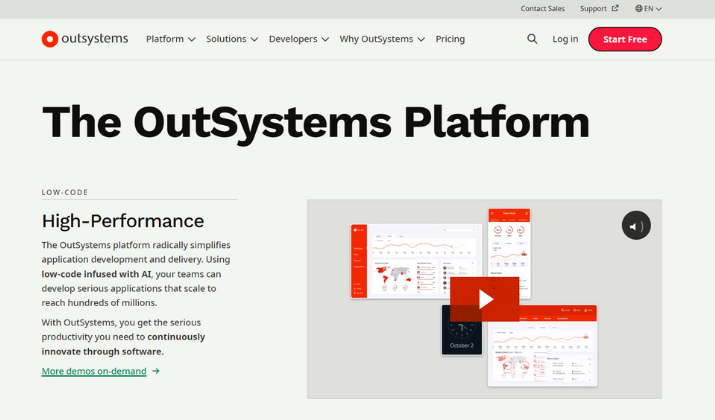Expand the Solutions menu
Image resolution: width=715 pixels, height=420 pixels.
tap(232, 39)
